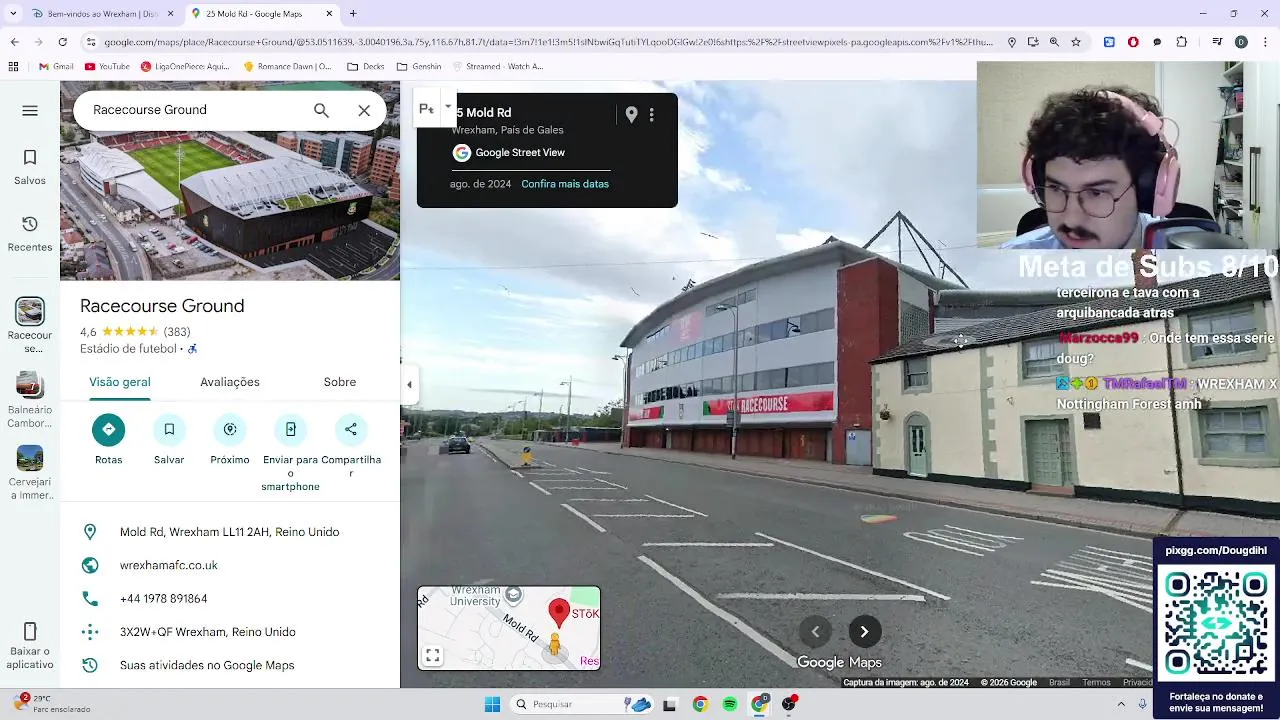This screenshot has height=720, width=1280.
Task: Click Confira mais datas link
Action: click(x=565, y=184)
